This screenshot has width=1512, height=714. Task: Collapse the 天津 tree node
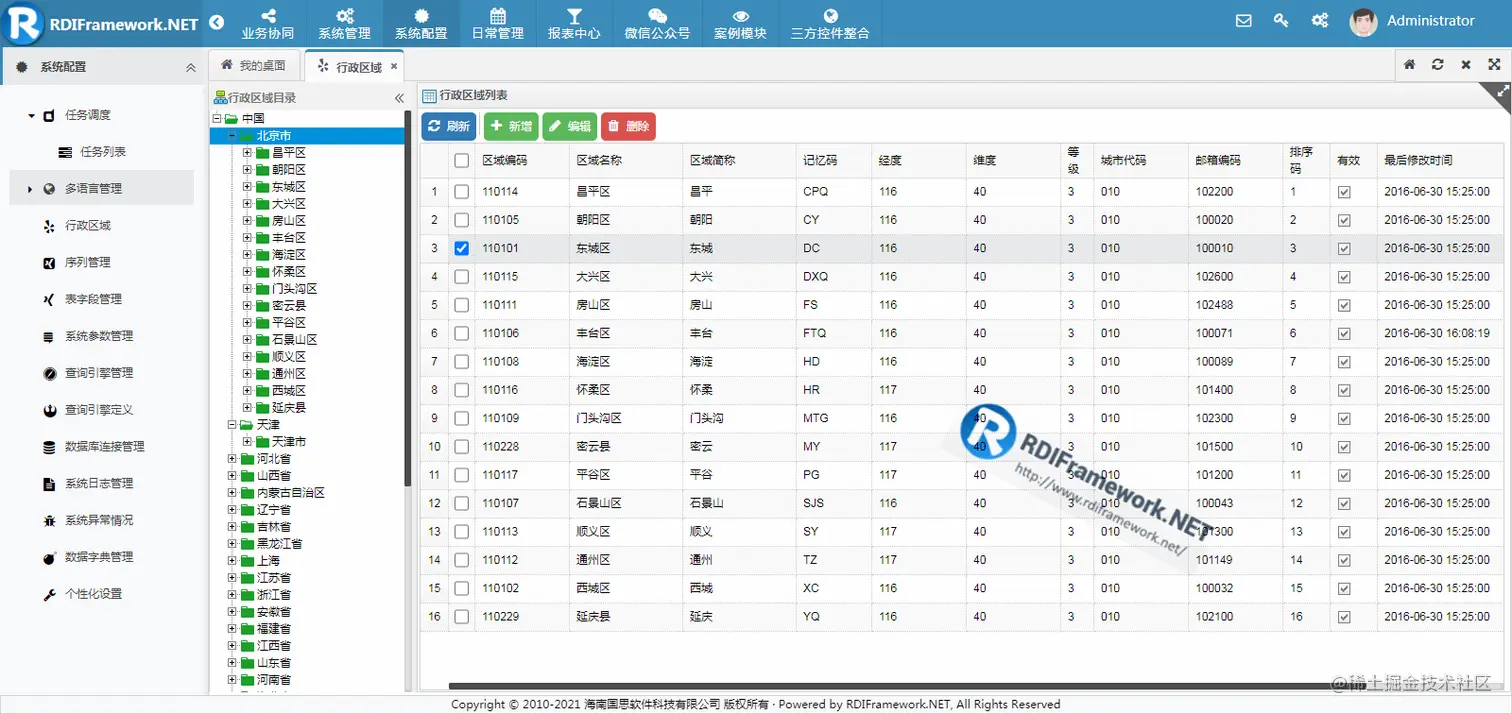[x=232, y=425]
